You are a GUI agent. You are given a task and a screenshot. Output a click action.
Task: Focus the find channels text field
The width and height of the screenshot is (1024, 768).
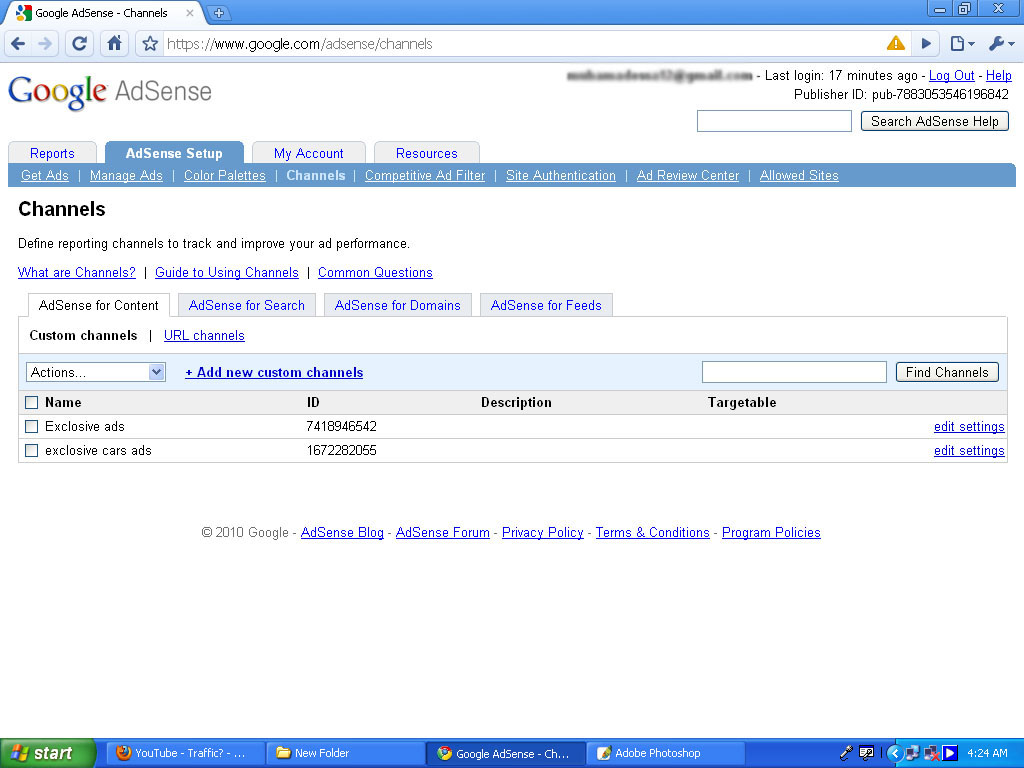click(794, 372)
